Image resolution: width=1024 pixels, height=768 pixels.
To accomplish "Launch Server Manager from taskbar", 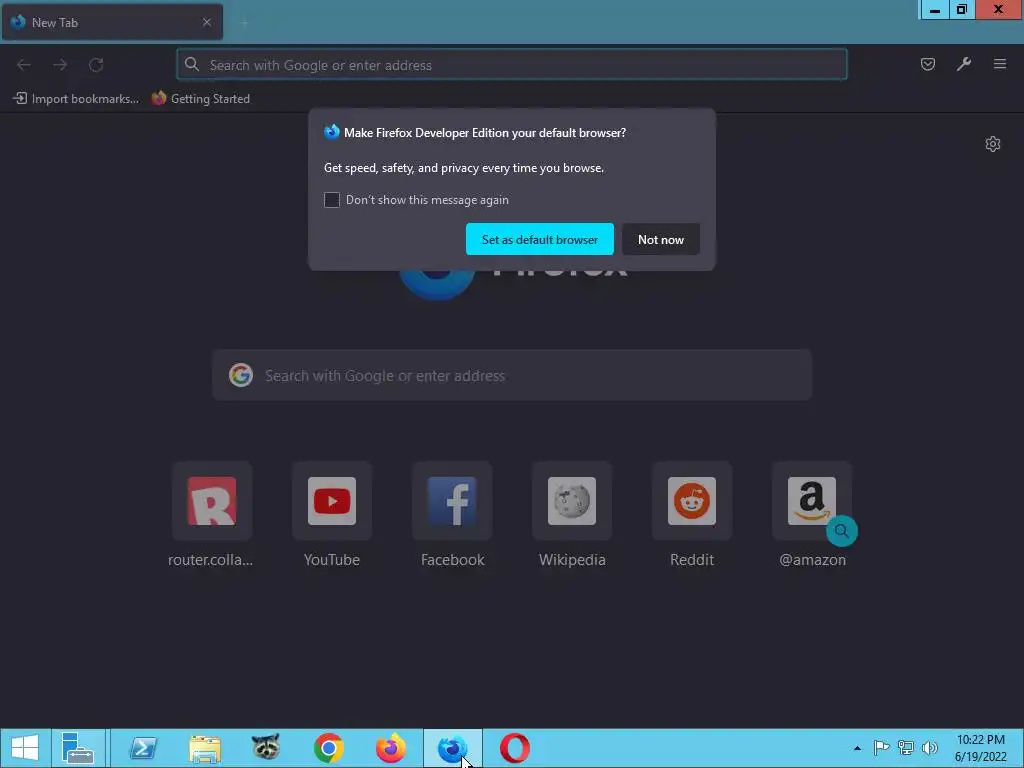I will point(78,748).
